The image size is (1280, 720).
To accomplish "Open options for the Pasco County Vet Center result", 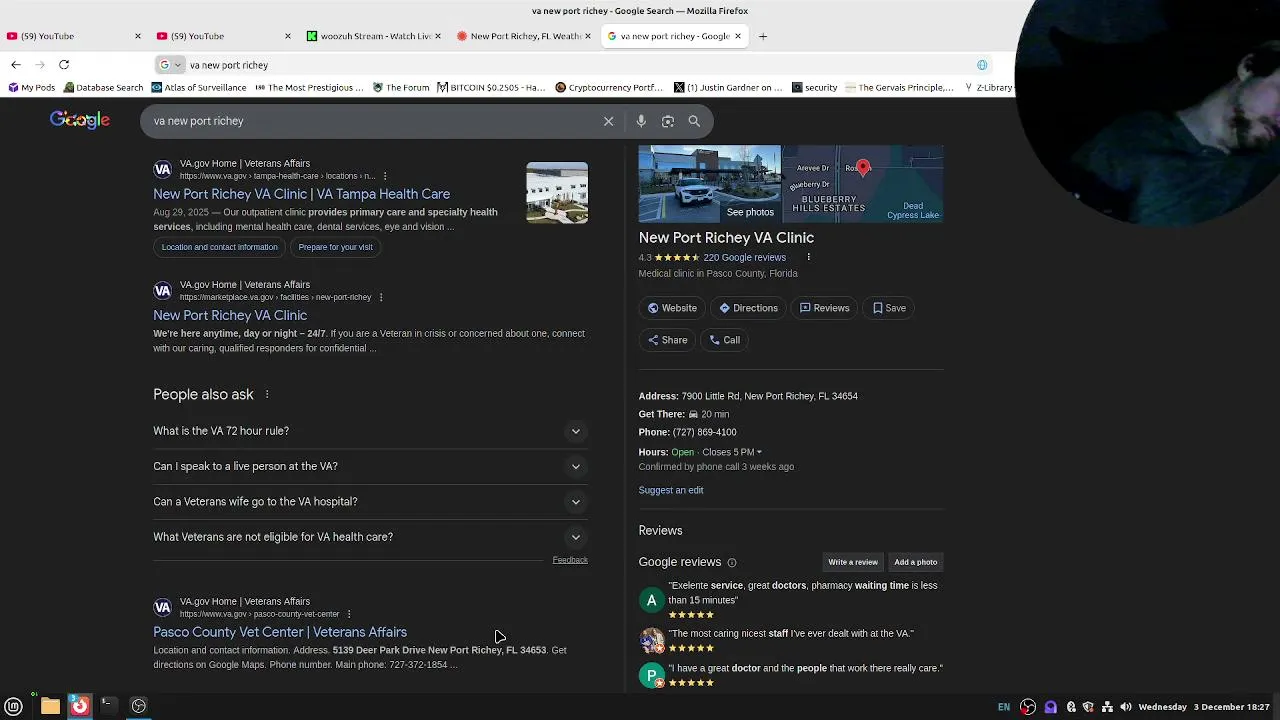I will click(349, 614).
